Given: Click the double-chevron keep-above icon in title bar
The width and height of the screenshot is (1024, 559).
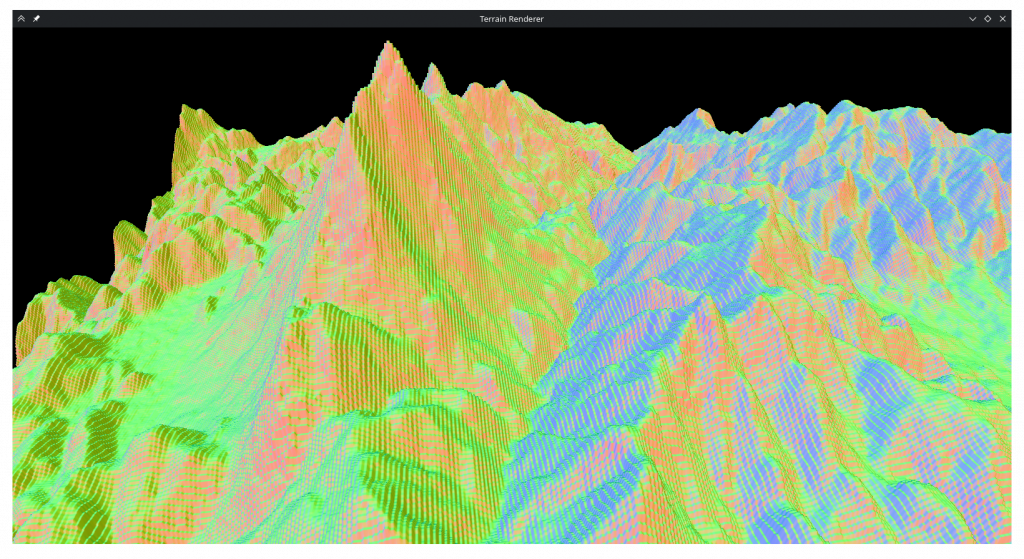Looking at the screenshot, I should pyautogui.click(x=21, y=18).
